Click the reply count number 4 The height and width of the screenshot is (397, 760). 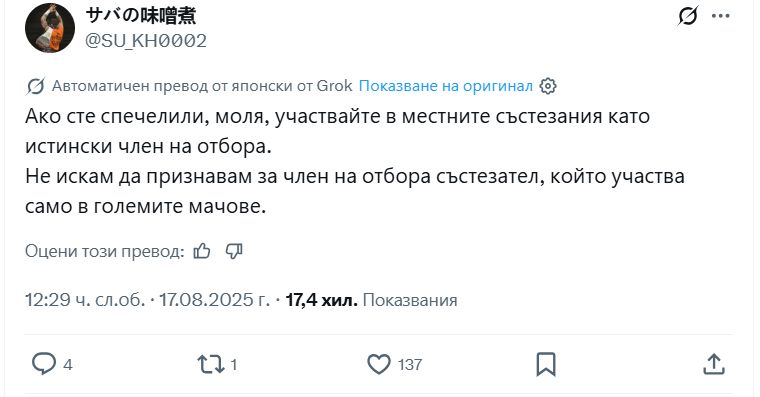point(68,365)
